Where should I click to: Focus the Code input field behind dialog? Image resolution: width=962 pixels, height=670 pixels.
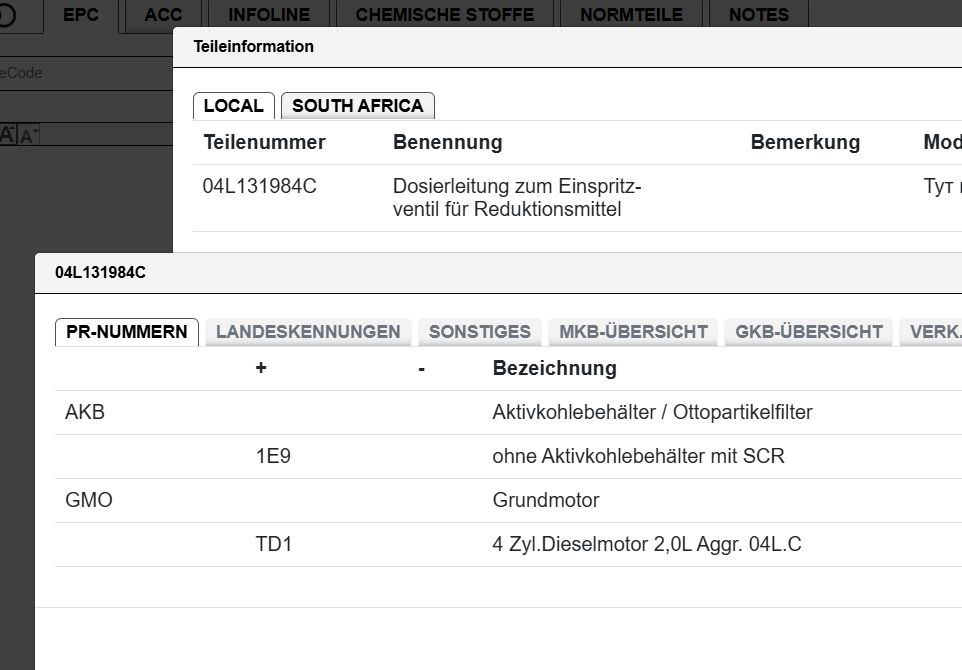[86, 73]
